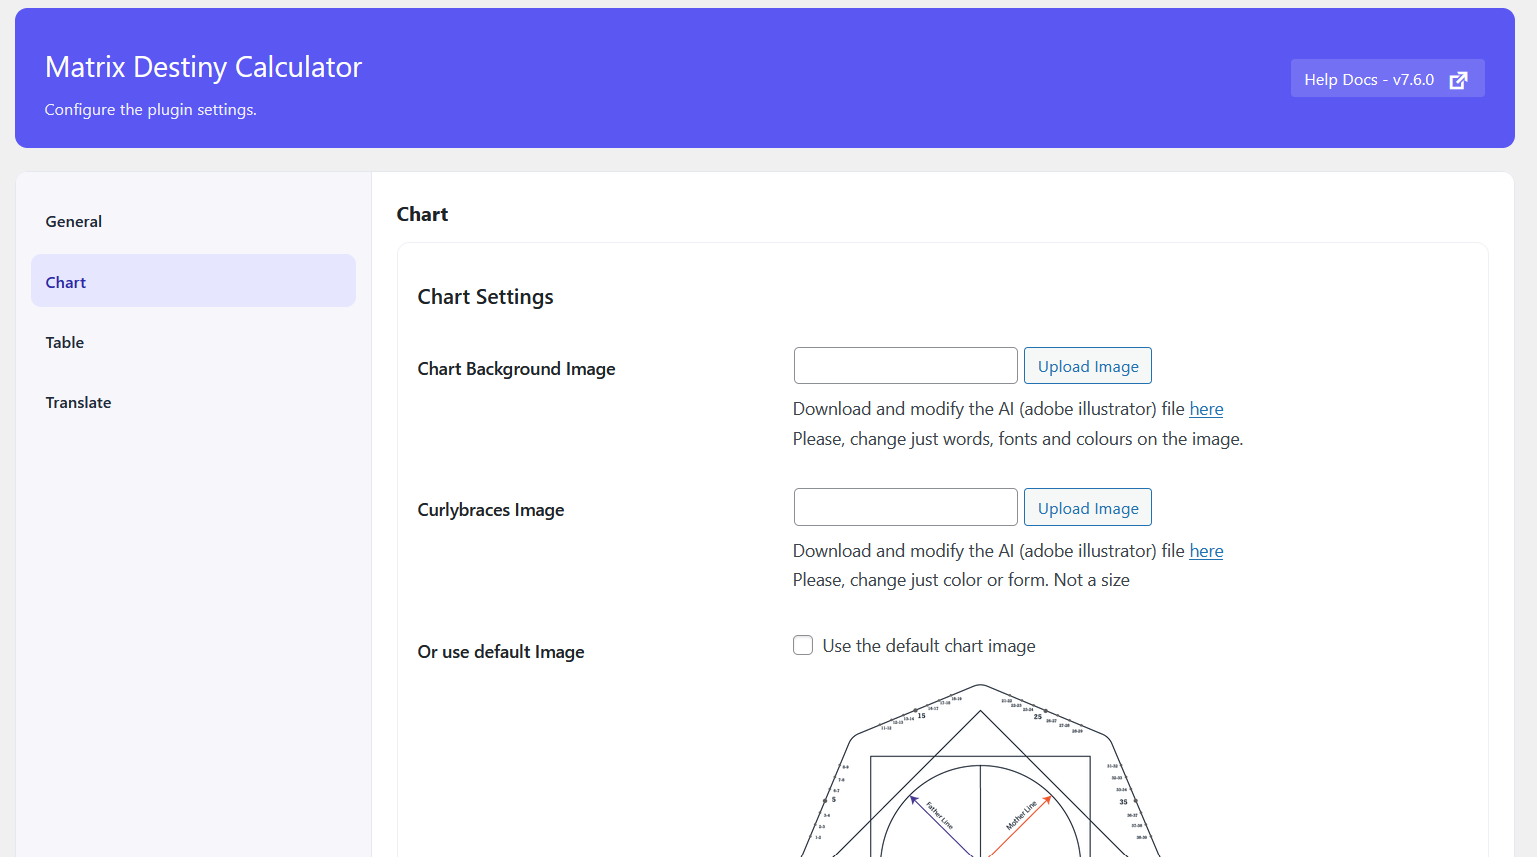
Task: Open the Help Docs v7.6.0 button
Action: [1369, 80]
